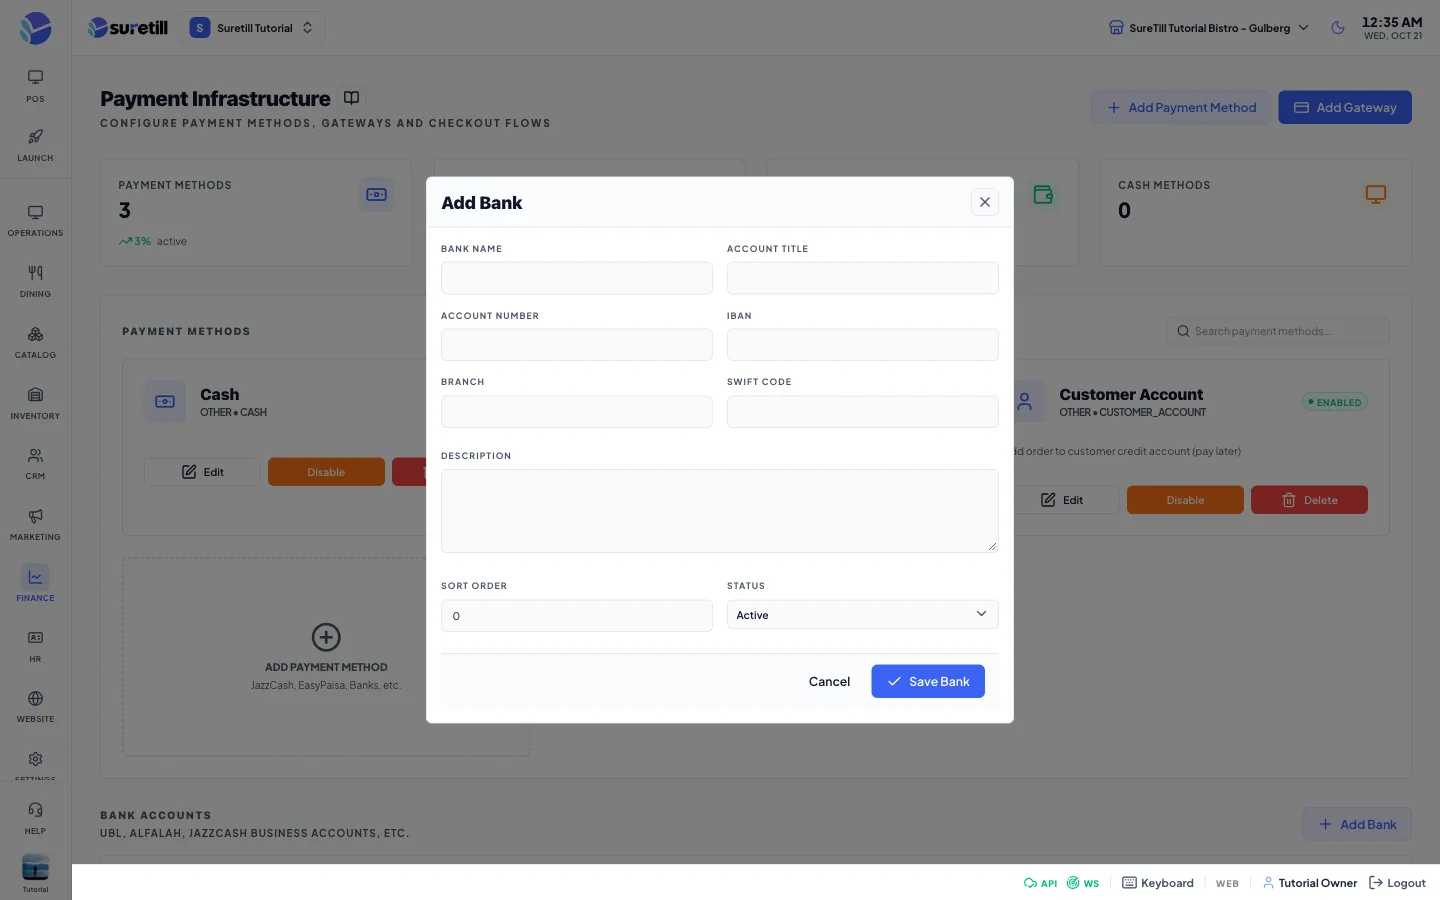Click the Search payment methods box

(1278, 331)
